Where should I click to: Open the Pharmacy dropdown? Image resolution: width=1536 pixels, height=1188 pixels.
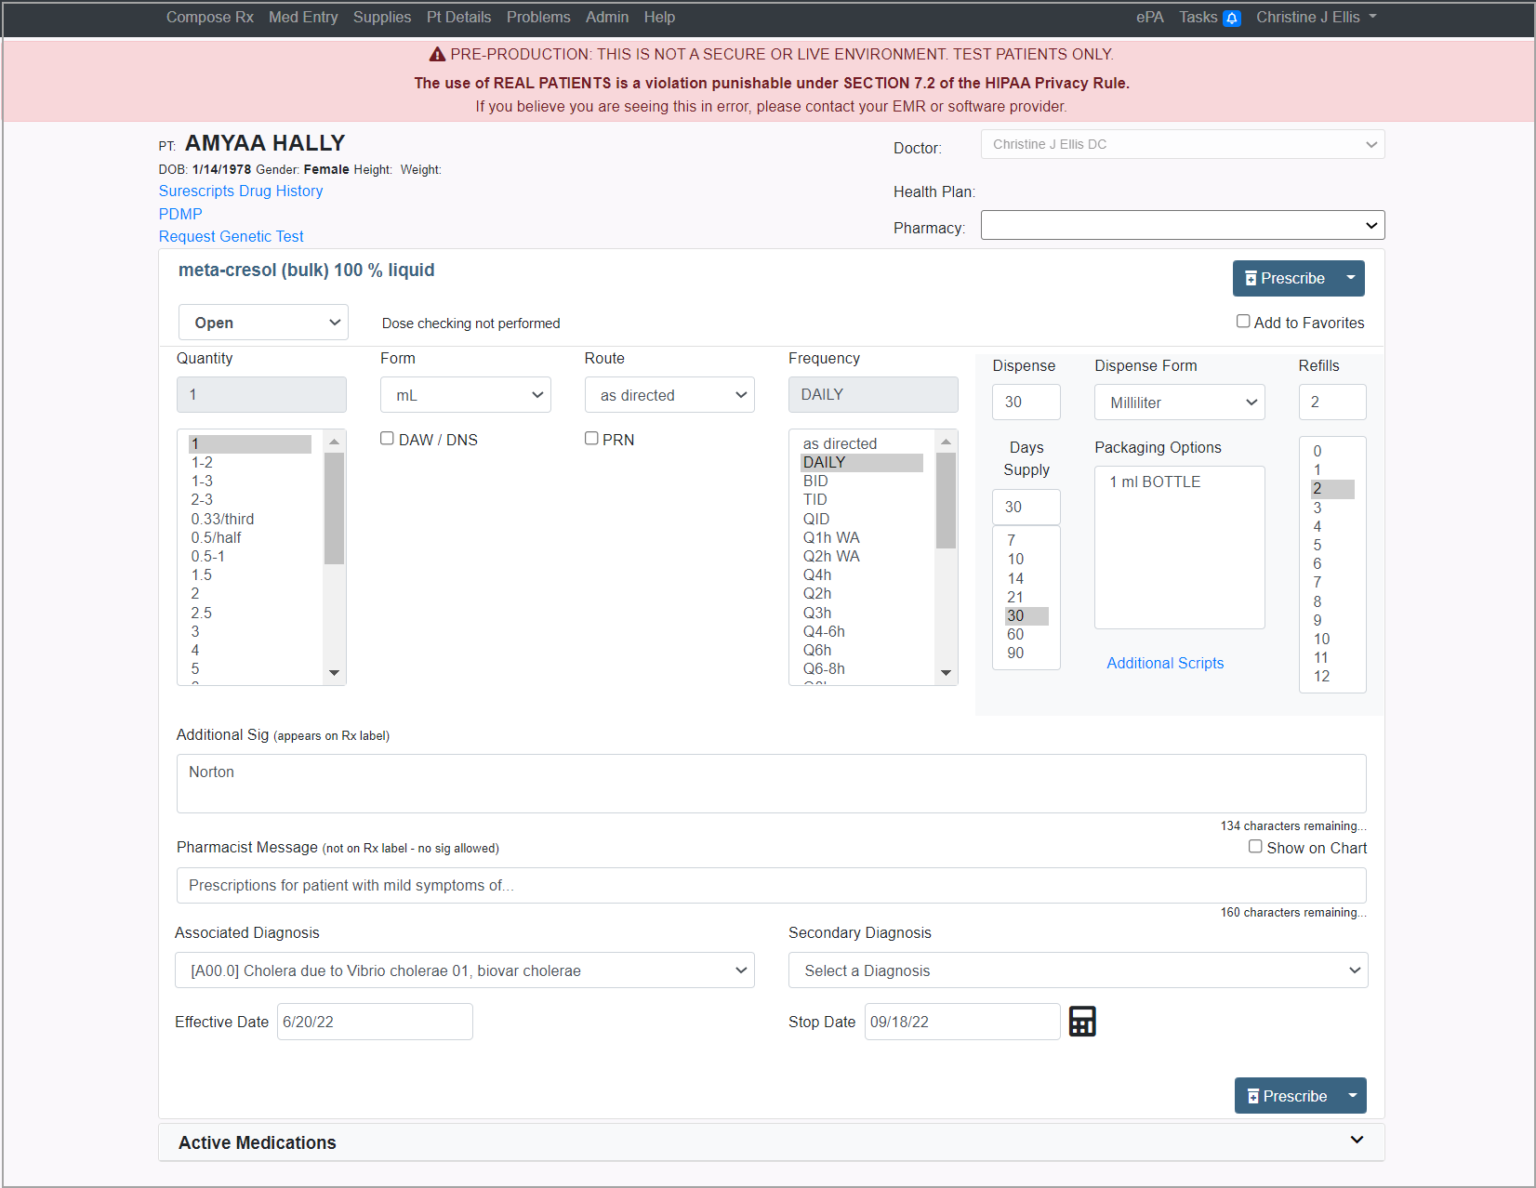(1182, 225)
